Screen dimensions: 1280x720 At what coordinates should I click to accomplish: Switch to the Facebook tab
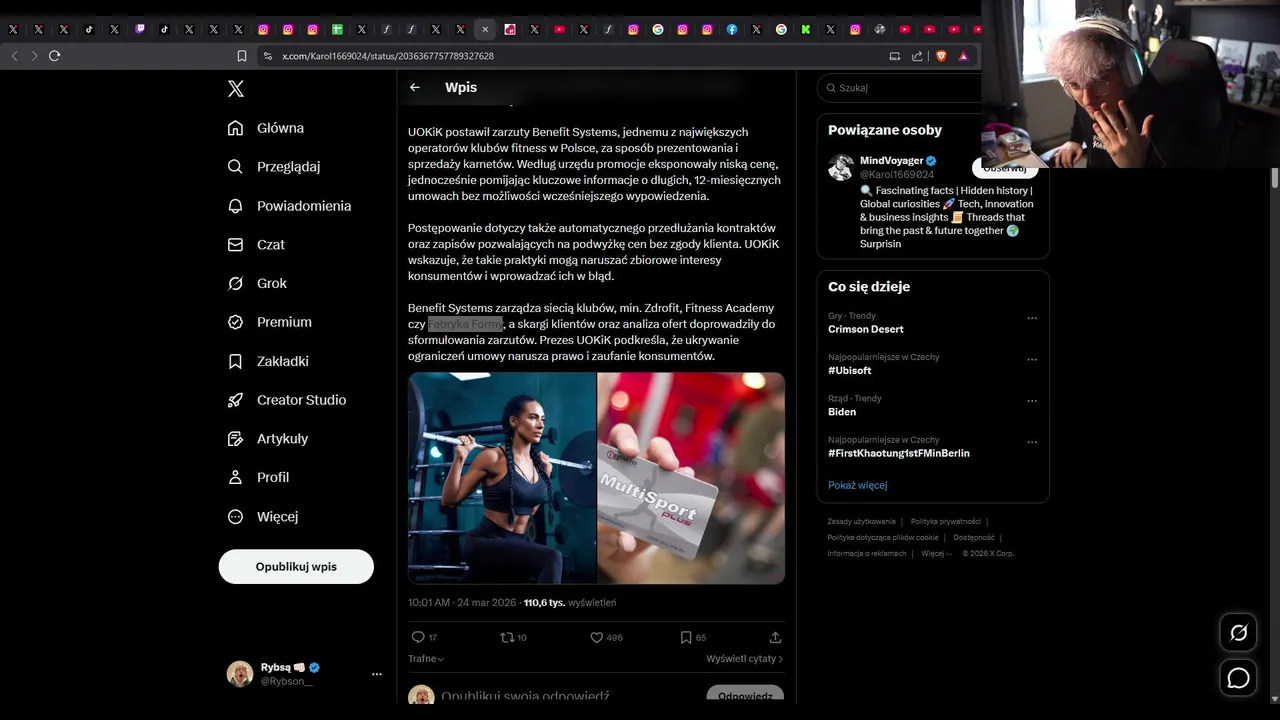click(x=732, y=30)
